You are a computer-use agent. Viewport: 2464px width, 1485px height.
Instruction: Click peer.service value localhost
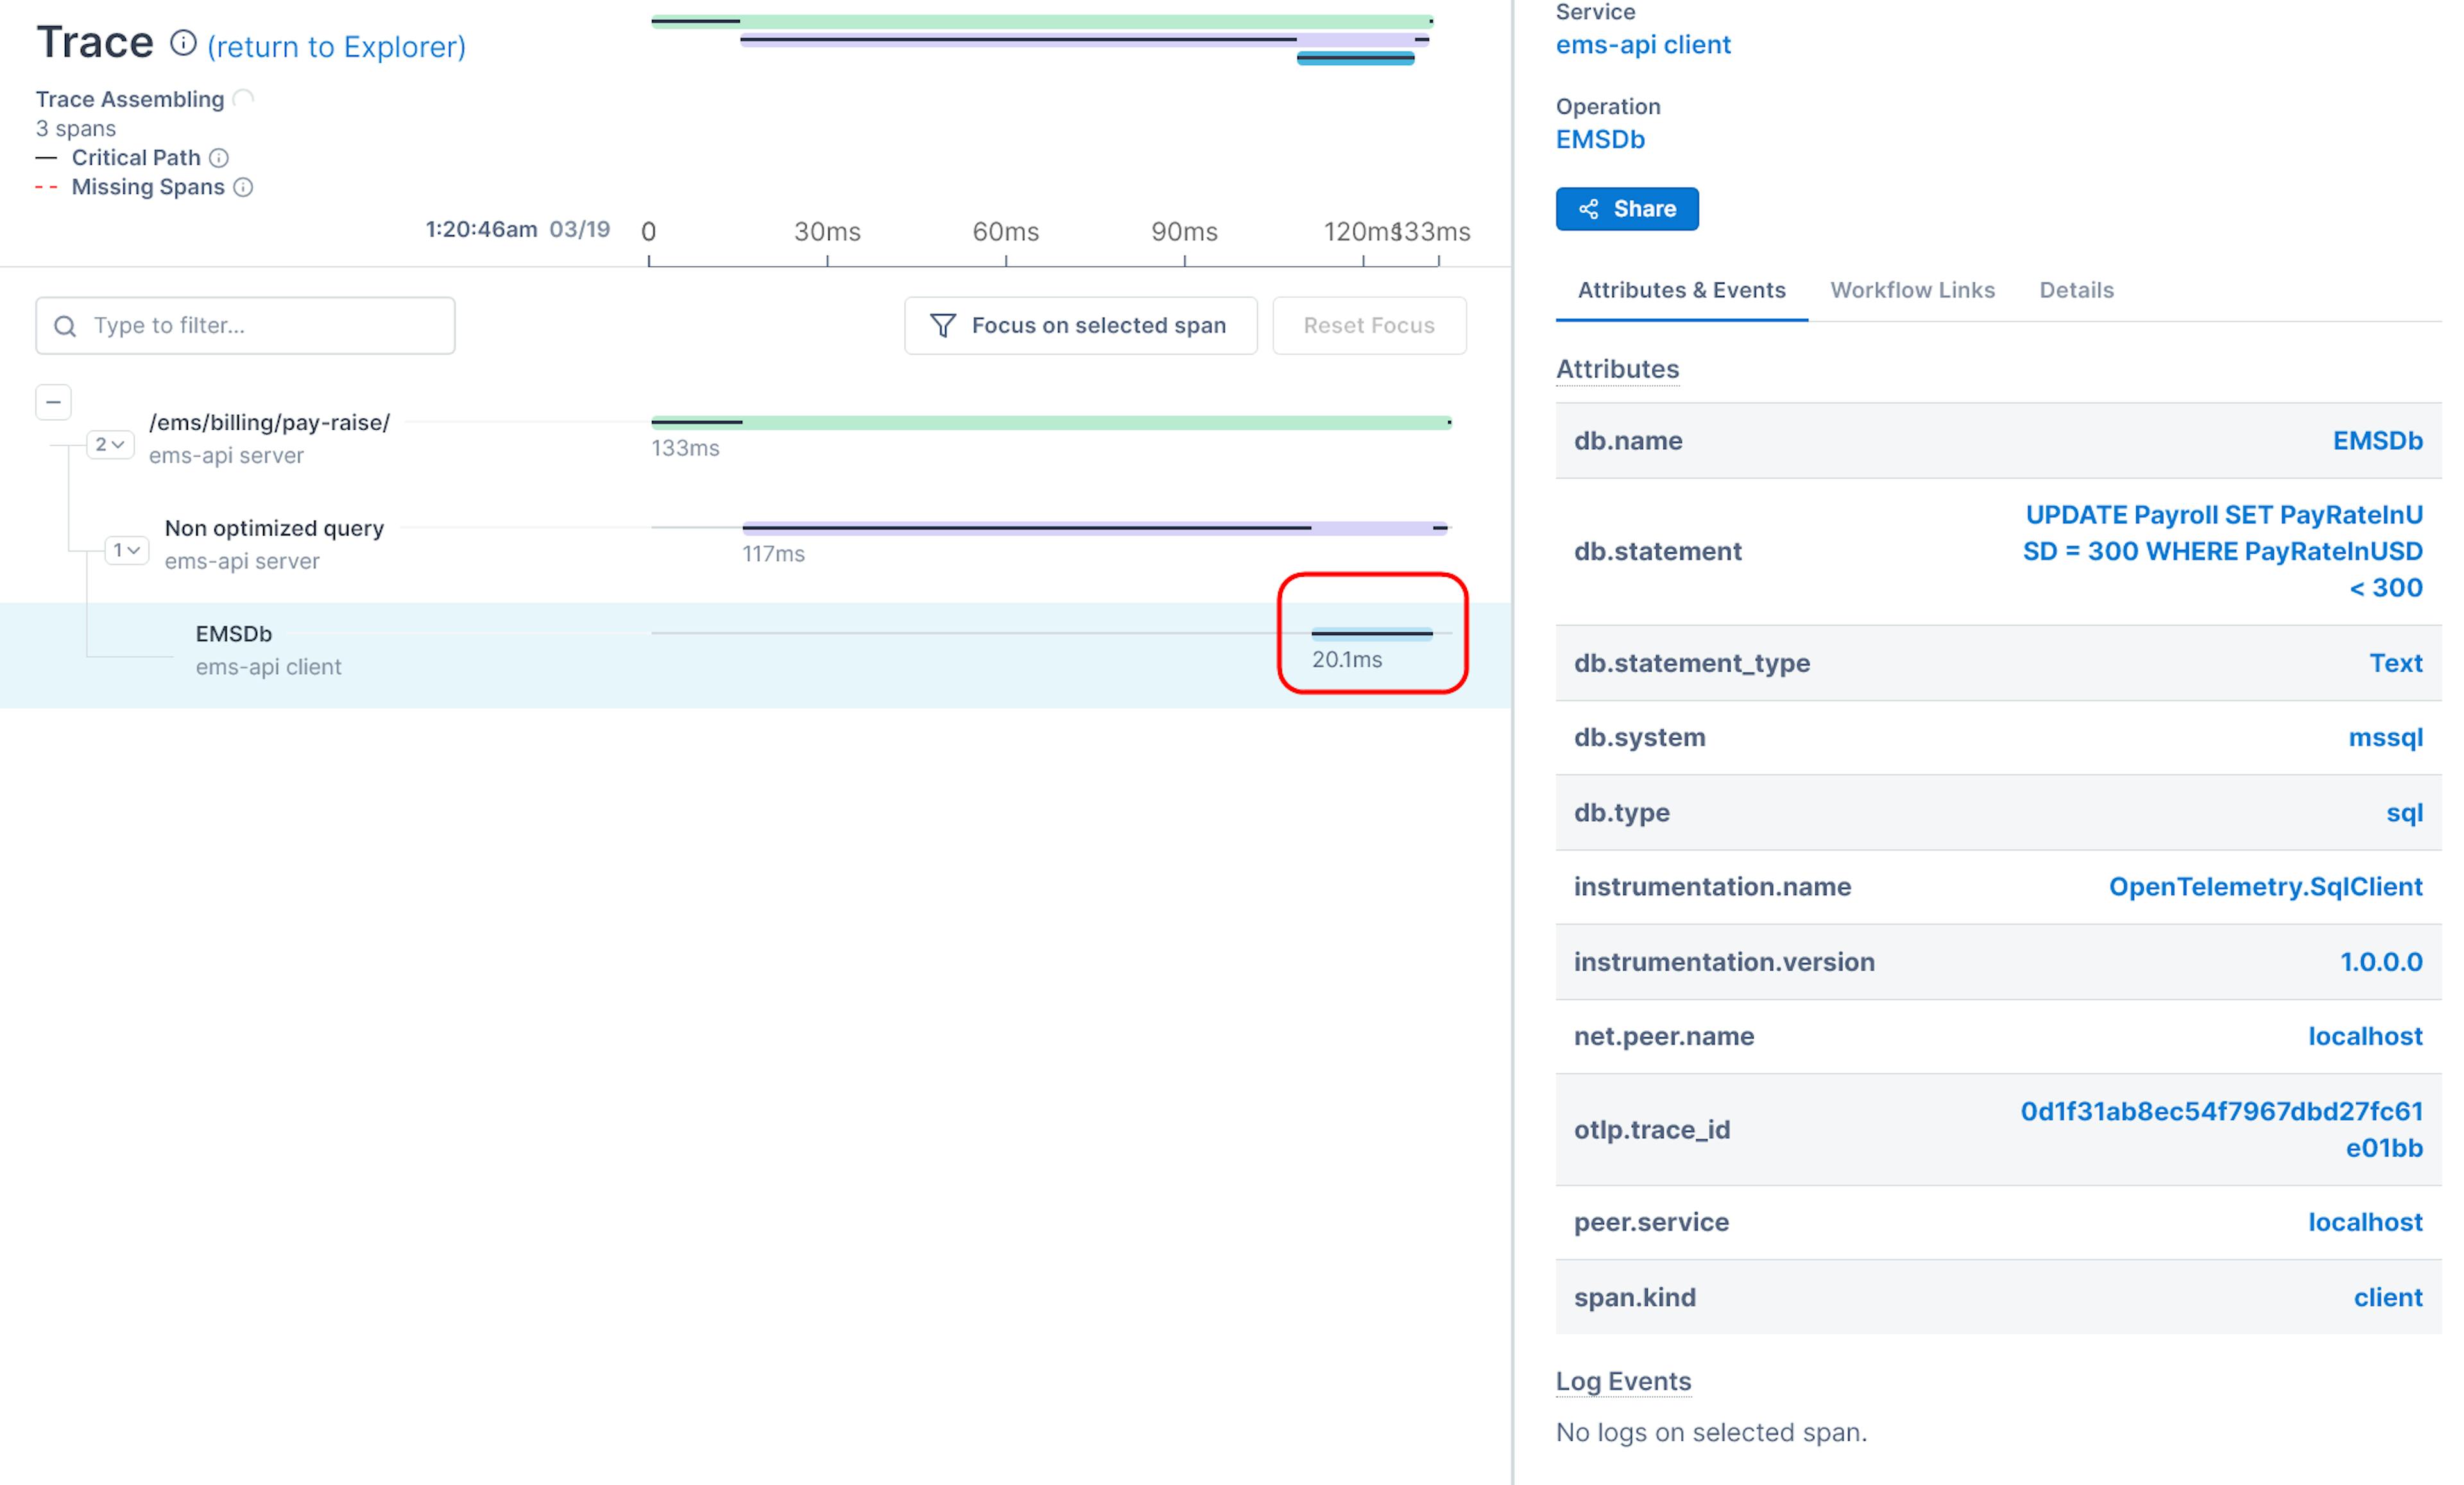(2365, 1222)
